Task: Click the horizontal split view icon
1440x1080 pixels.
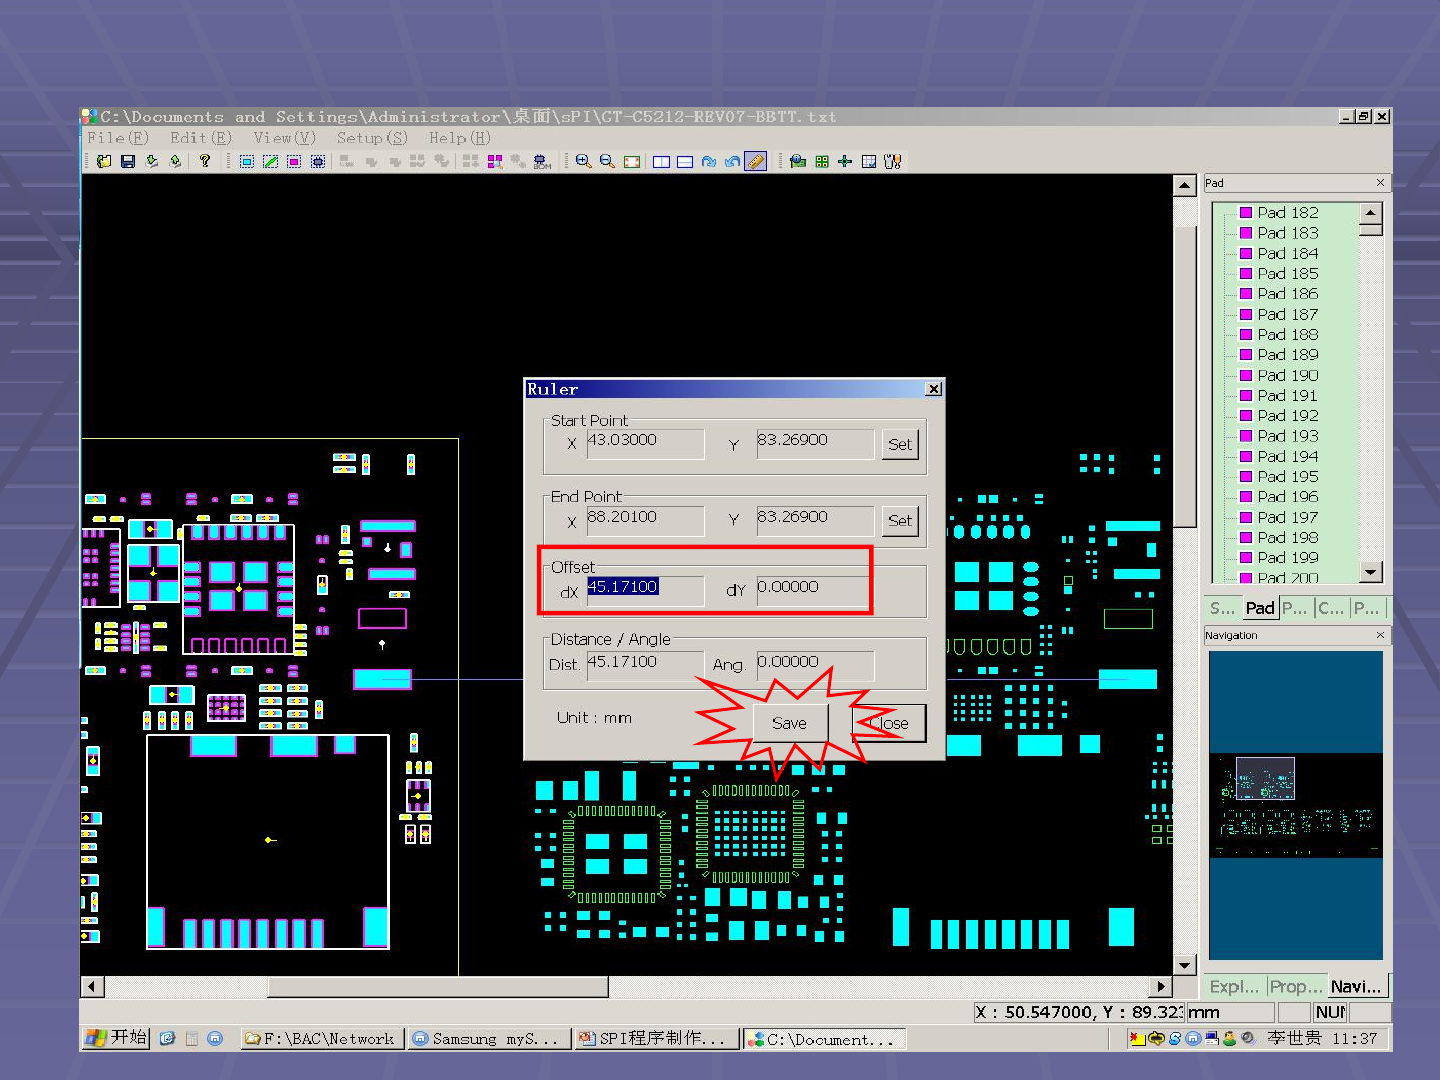Action: pyautogui.click(x=685, y=161)
